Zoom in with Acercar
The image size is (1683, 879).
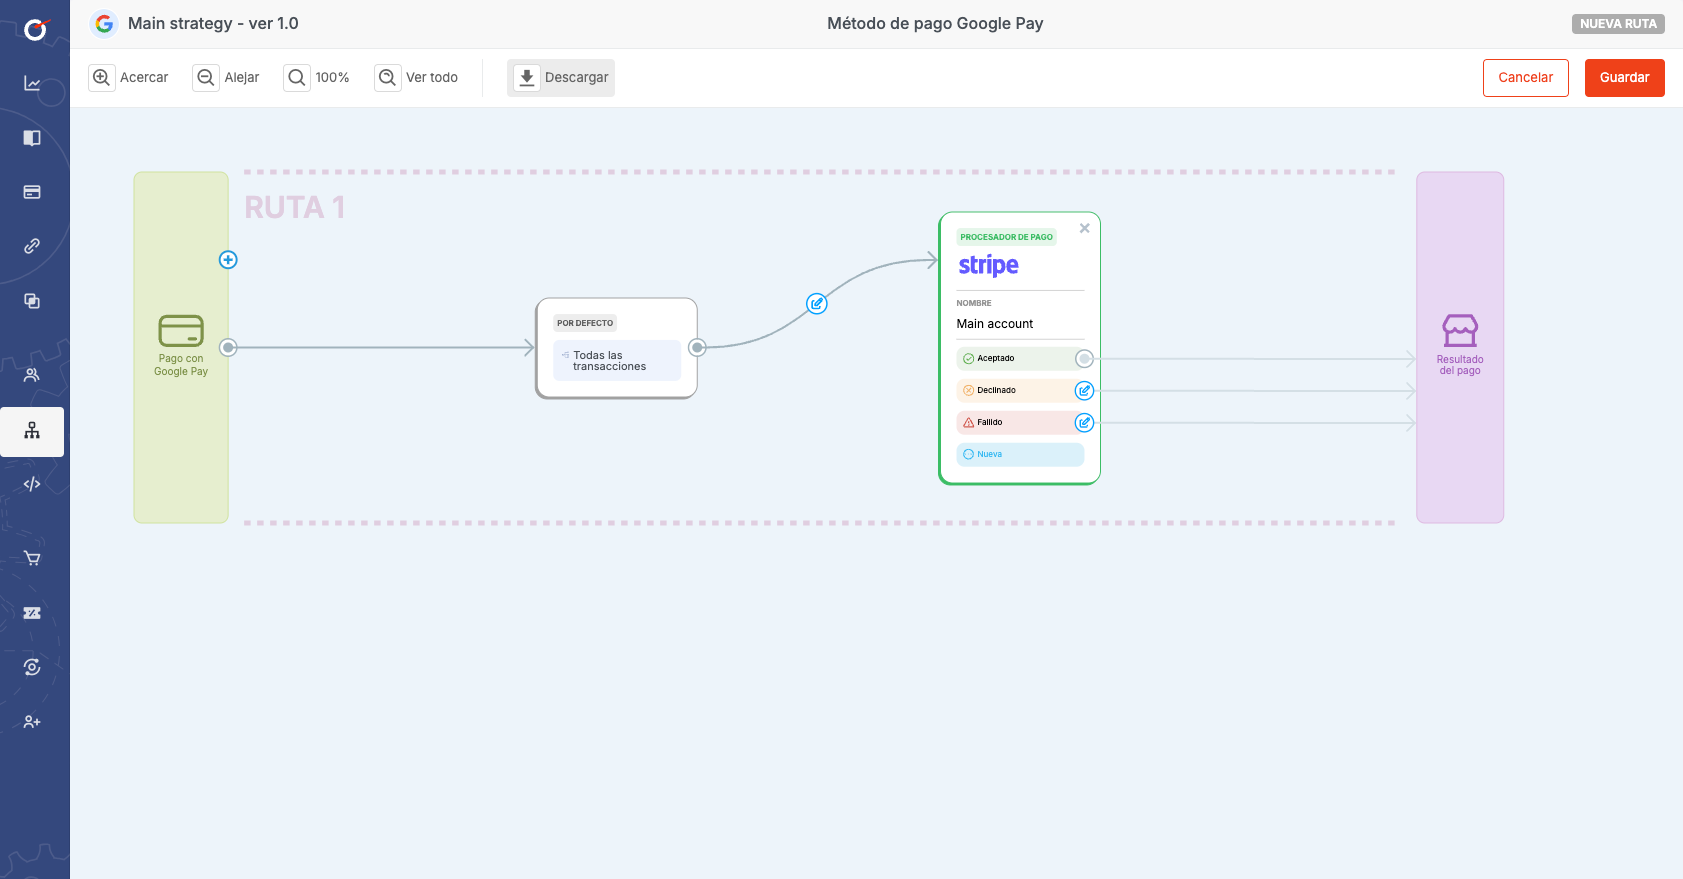point(130,77)
